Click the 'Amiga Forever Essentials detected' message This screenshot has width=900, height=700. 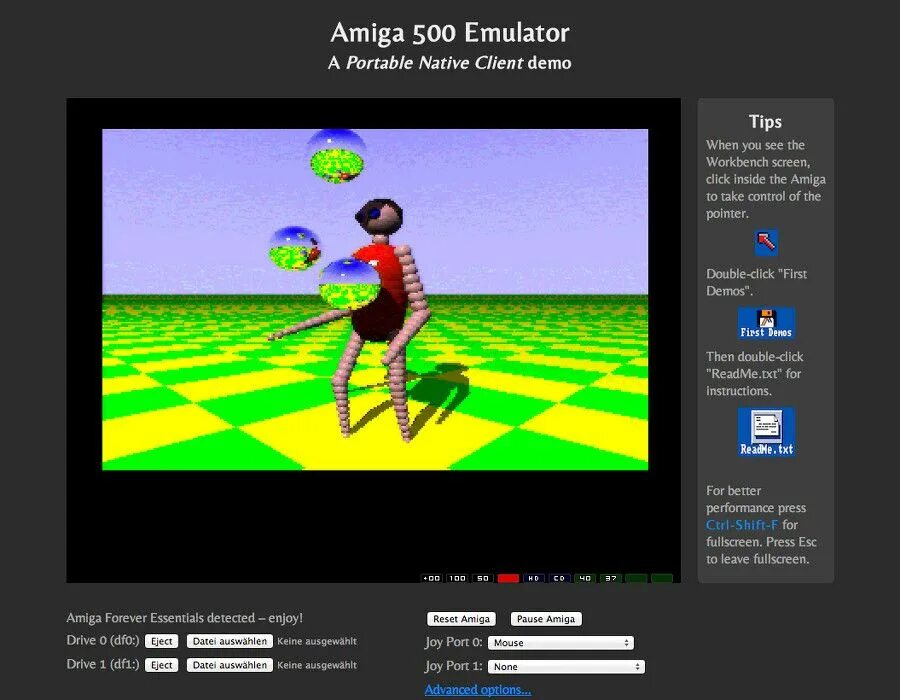pos(184,618)
